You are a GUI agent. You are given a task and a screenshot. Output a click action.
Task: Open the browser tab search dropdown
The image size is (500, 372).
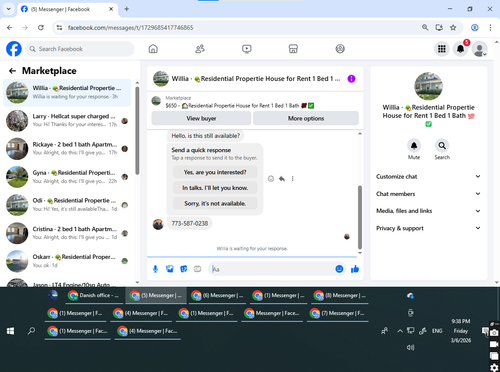pyautogui.click(x=9, y=9)
